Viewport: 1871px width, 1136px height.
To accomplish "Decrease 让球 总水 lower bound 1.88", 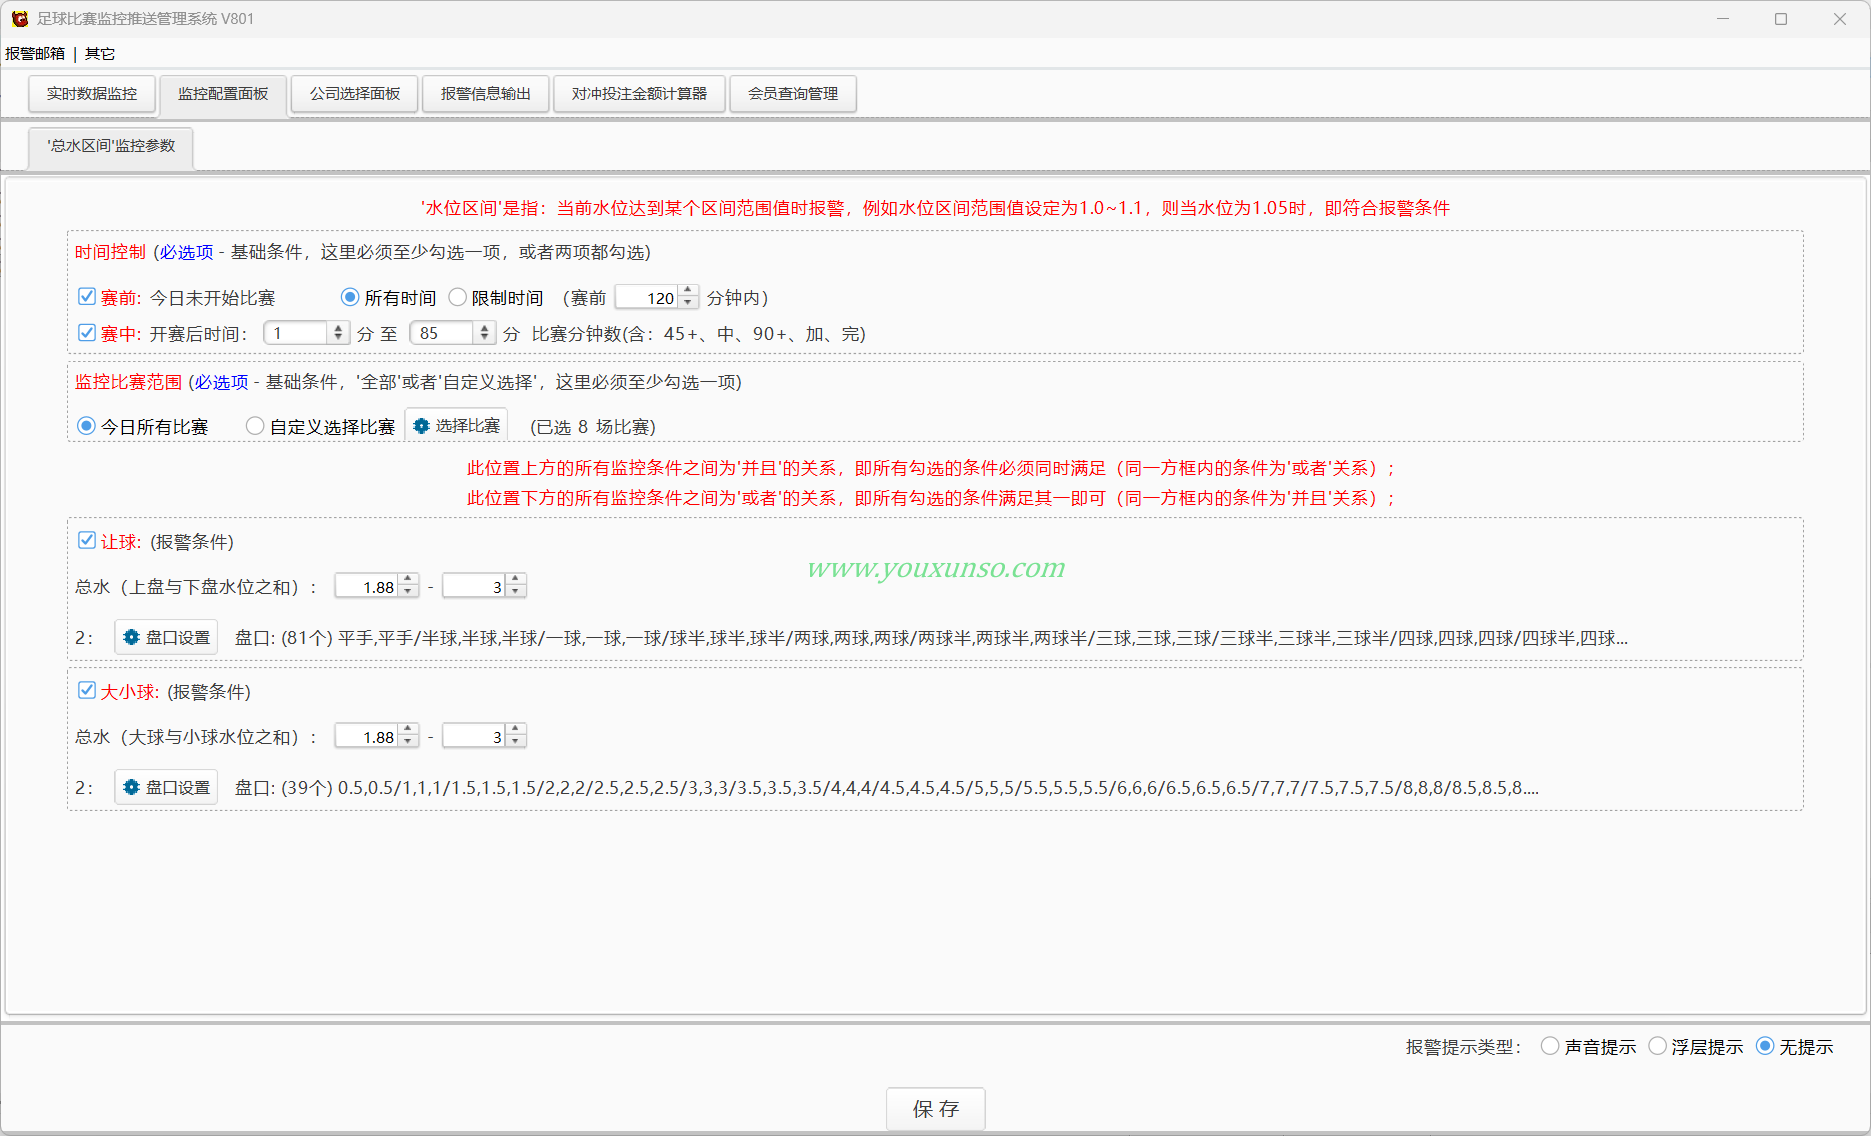I will point(408,592).
